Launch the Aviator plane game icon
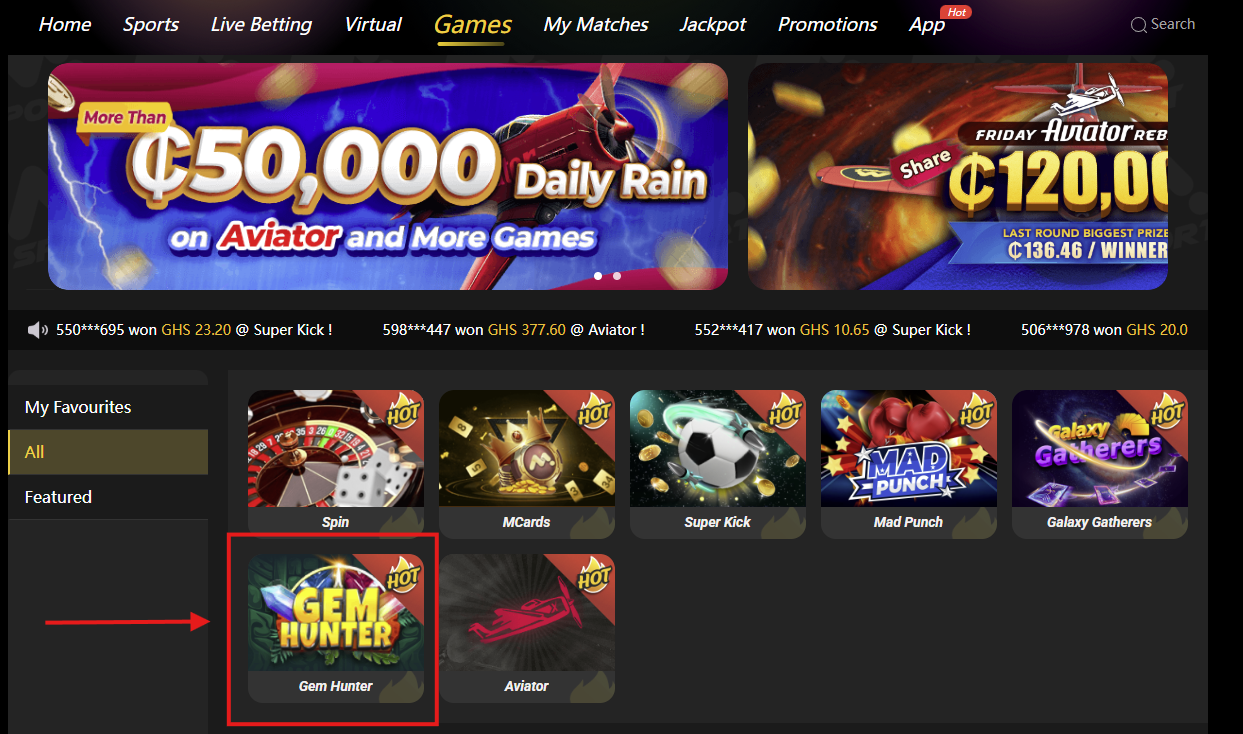 pyautogui.click(x=527, y=628)
